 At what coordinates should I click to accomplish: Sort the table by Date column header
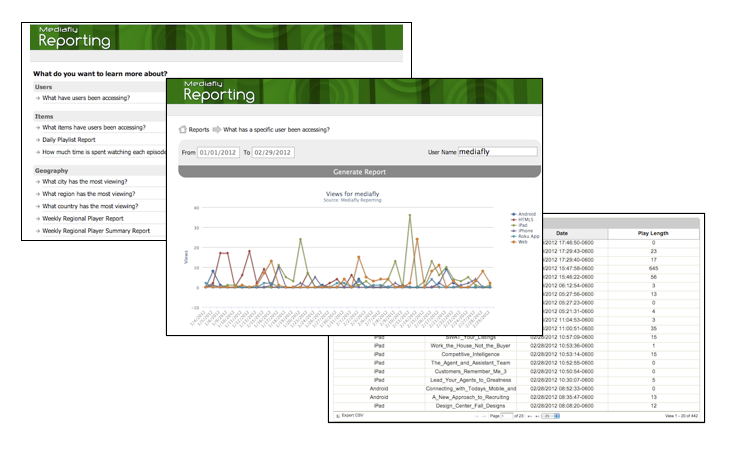pyautogui.click(x=562, y=233)
